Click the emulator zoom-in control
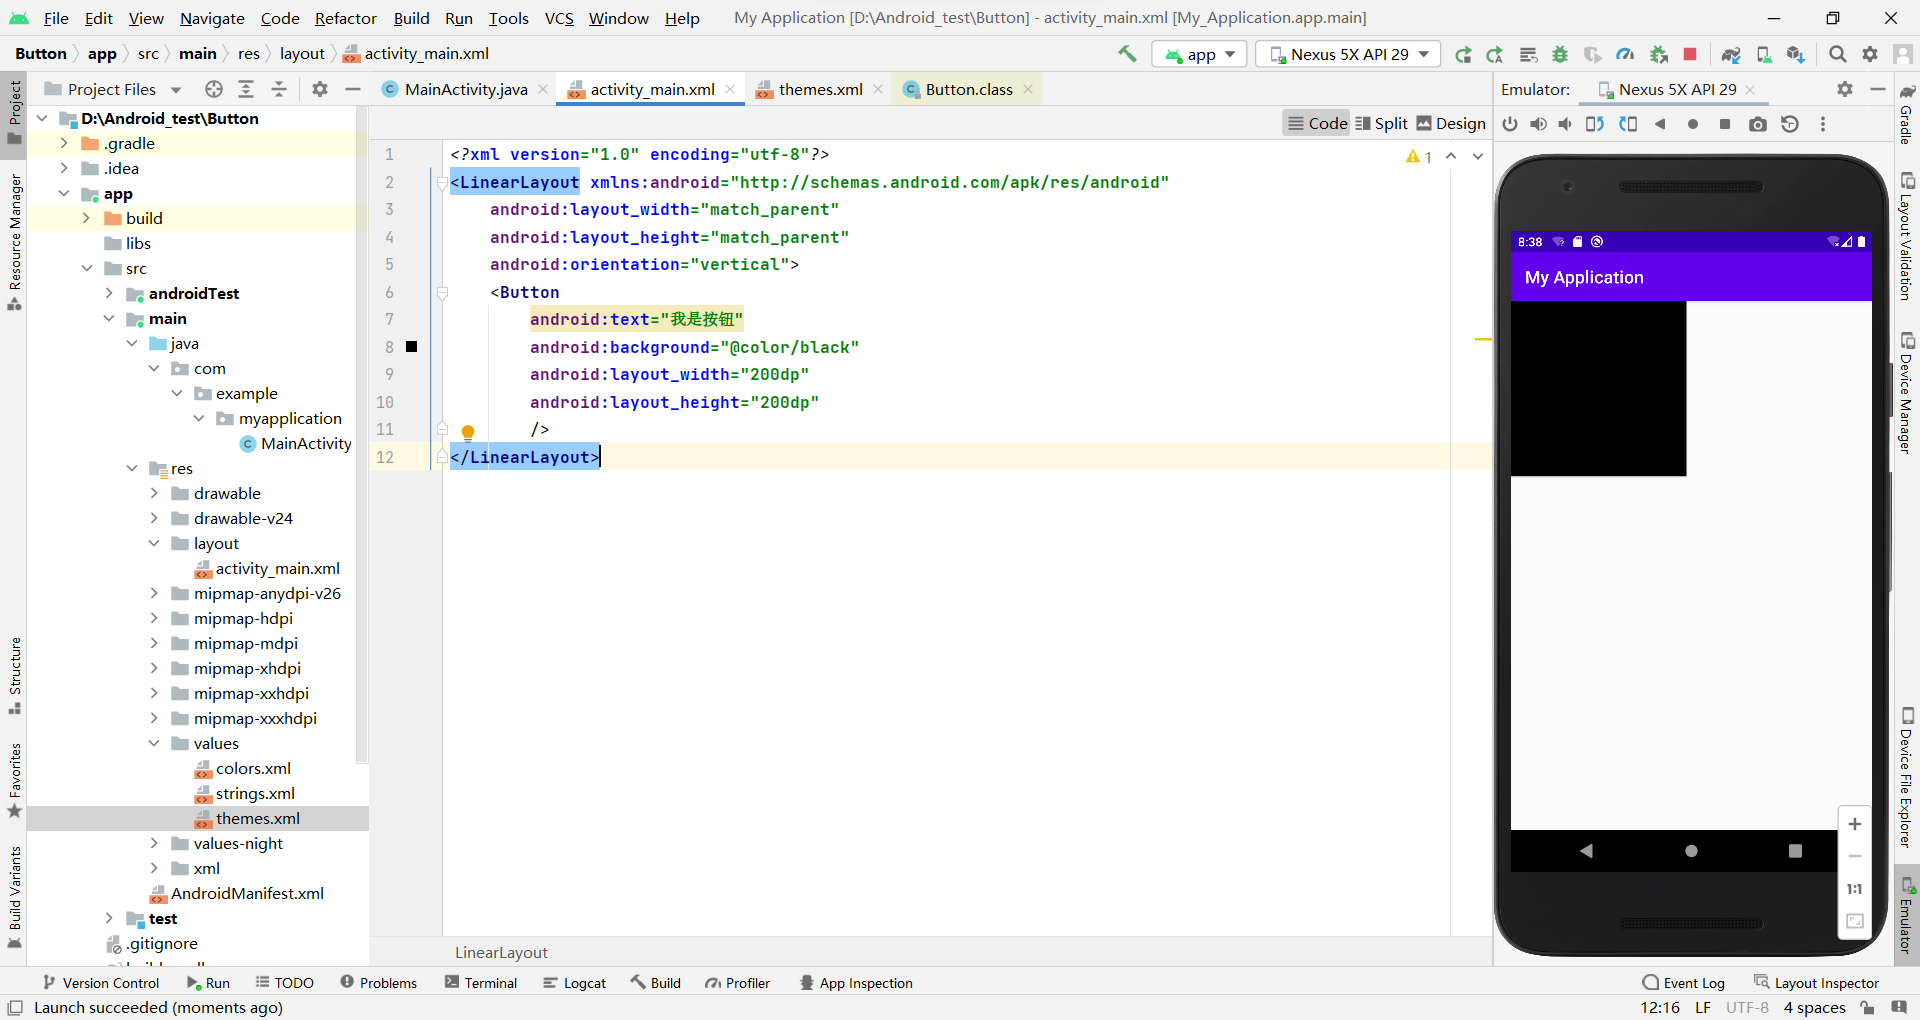1920x1020 pixels. click(1856, 824)
